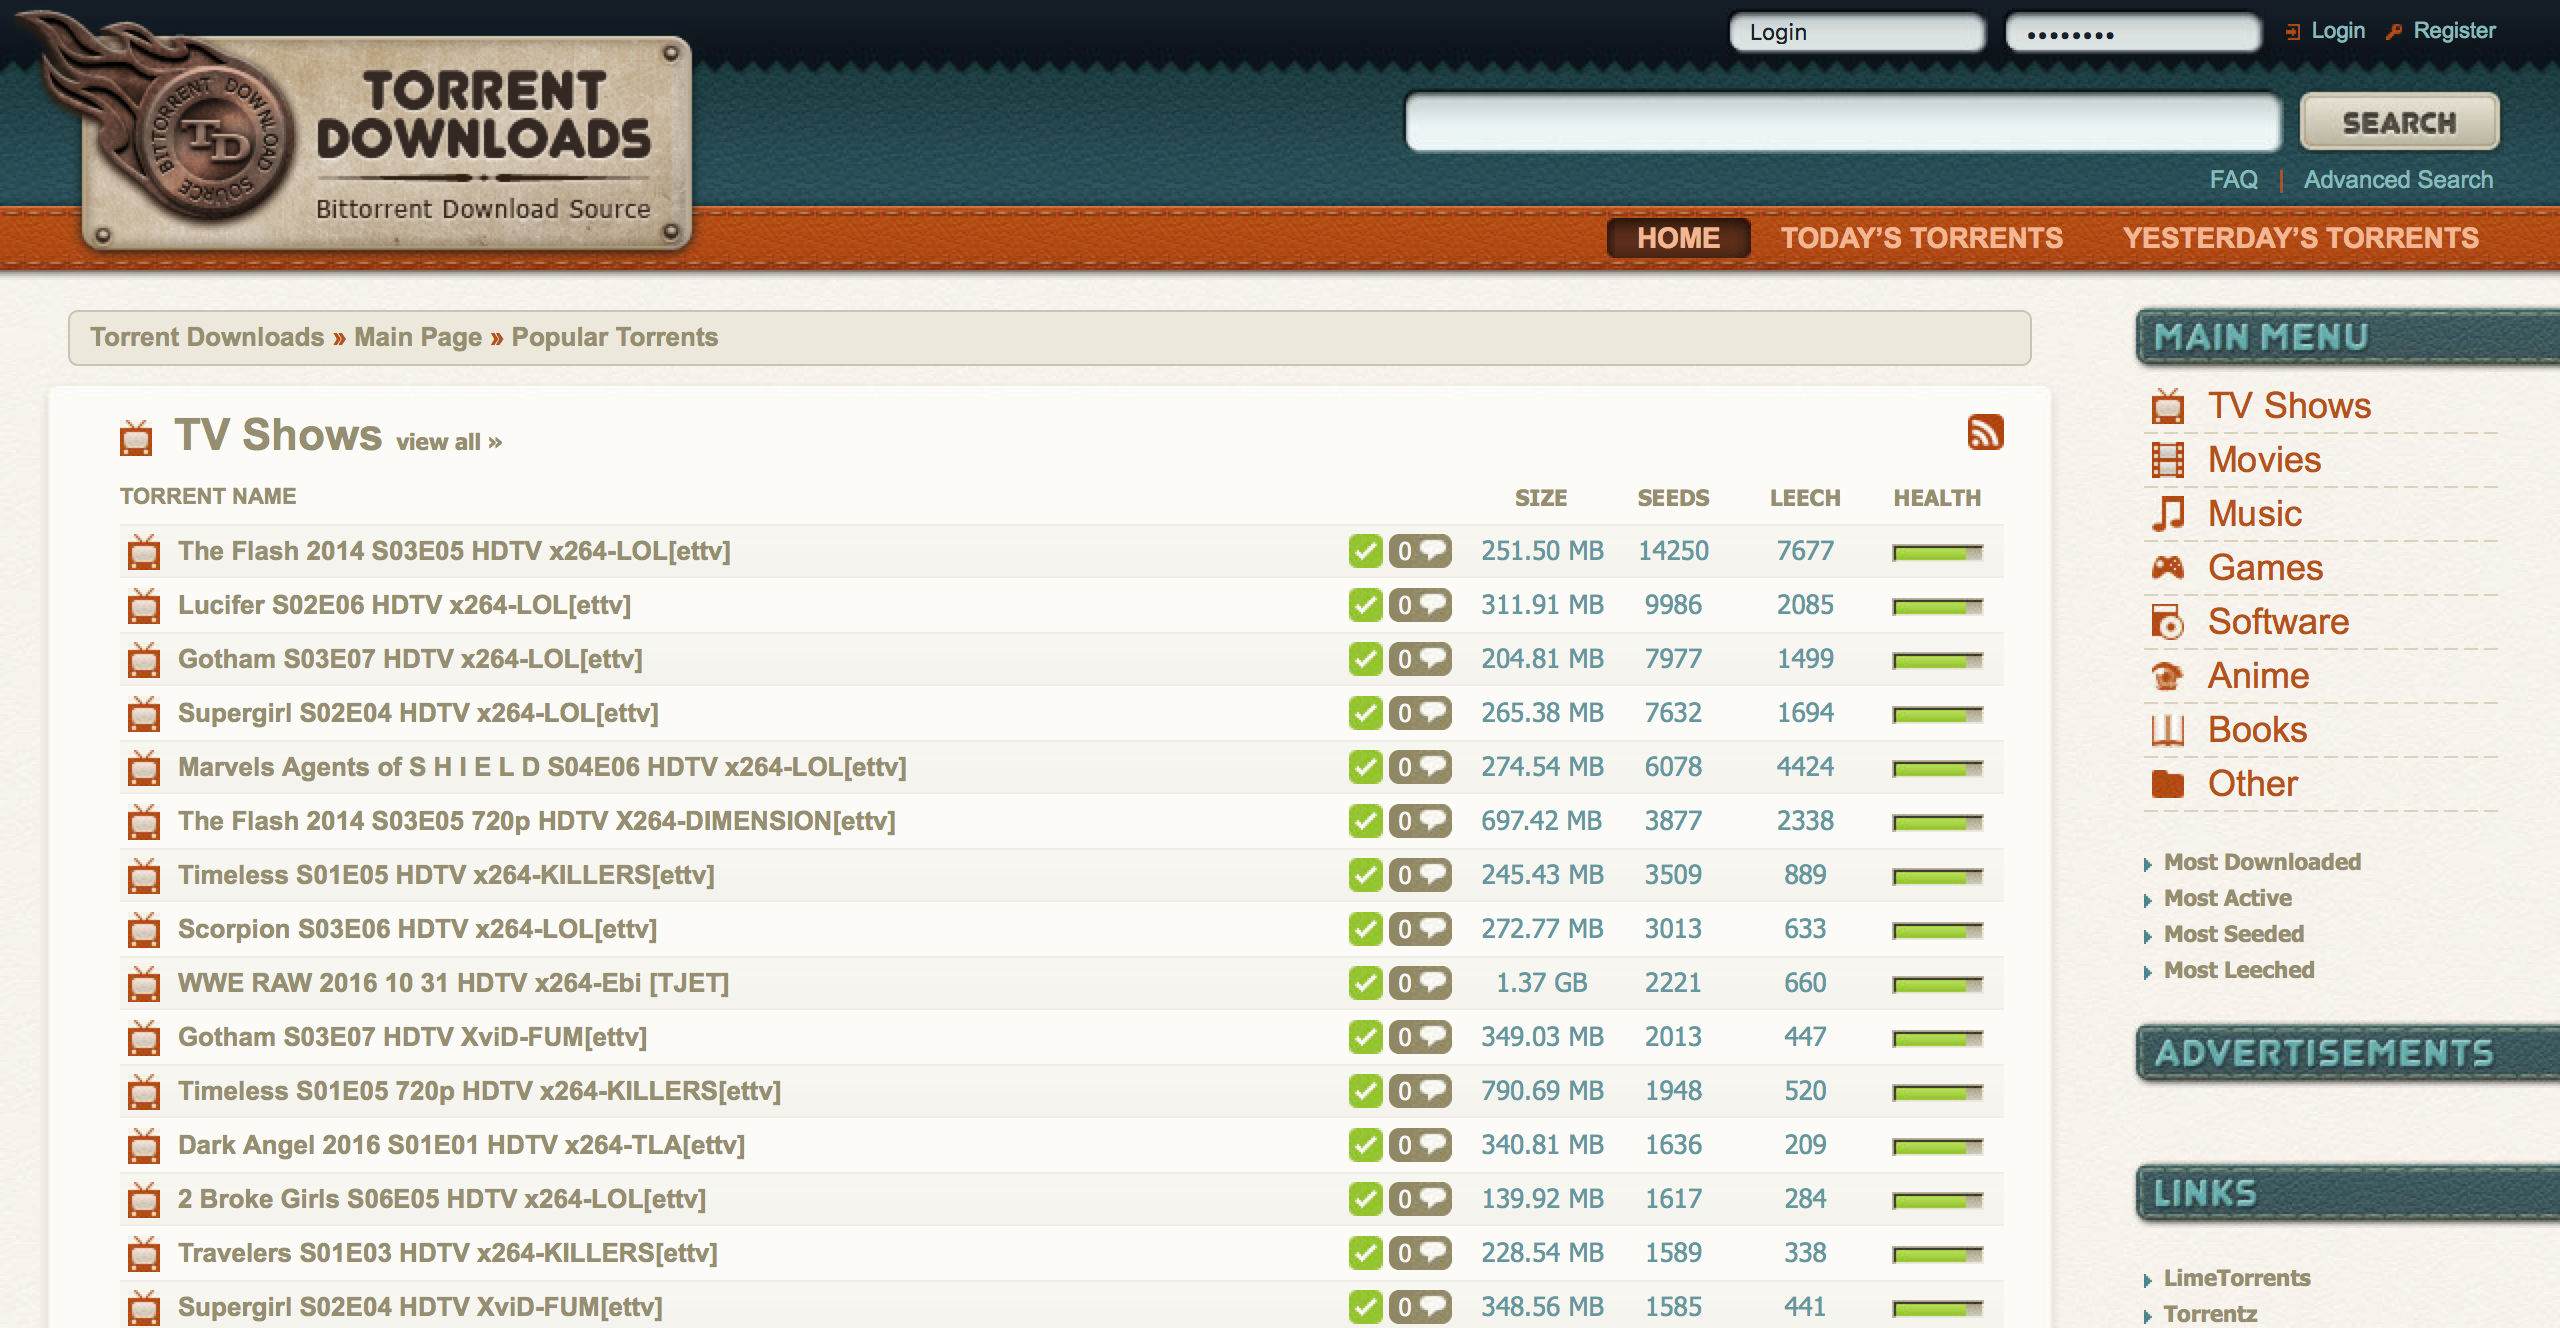Click the TV icon next to WWE RAW 2016 10 31
2560x1328 pixels.
click(144, 984)
